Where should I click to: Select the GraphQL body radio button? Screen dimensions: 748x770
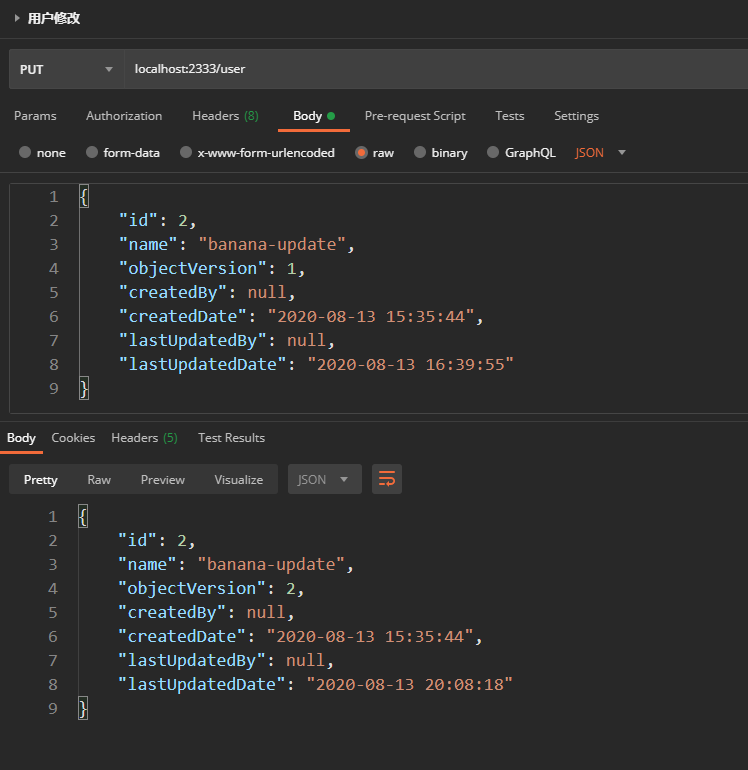[493, 153]
